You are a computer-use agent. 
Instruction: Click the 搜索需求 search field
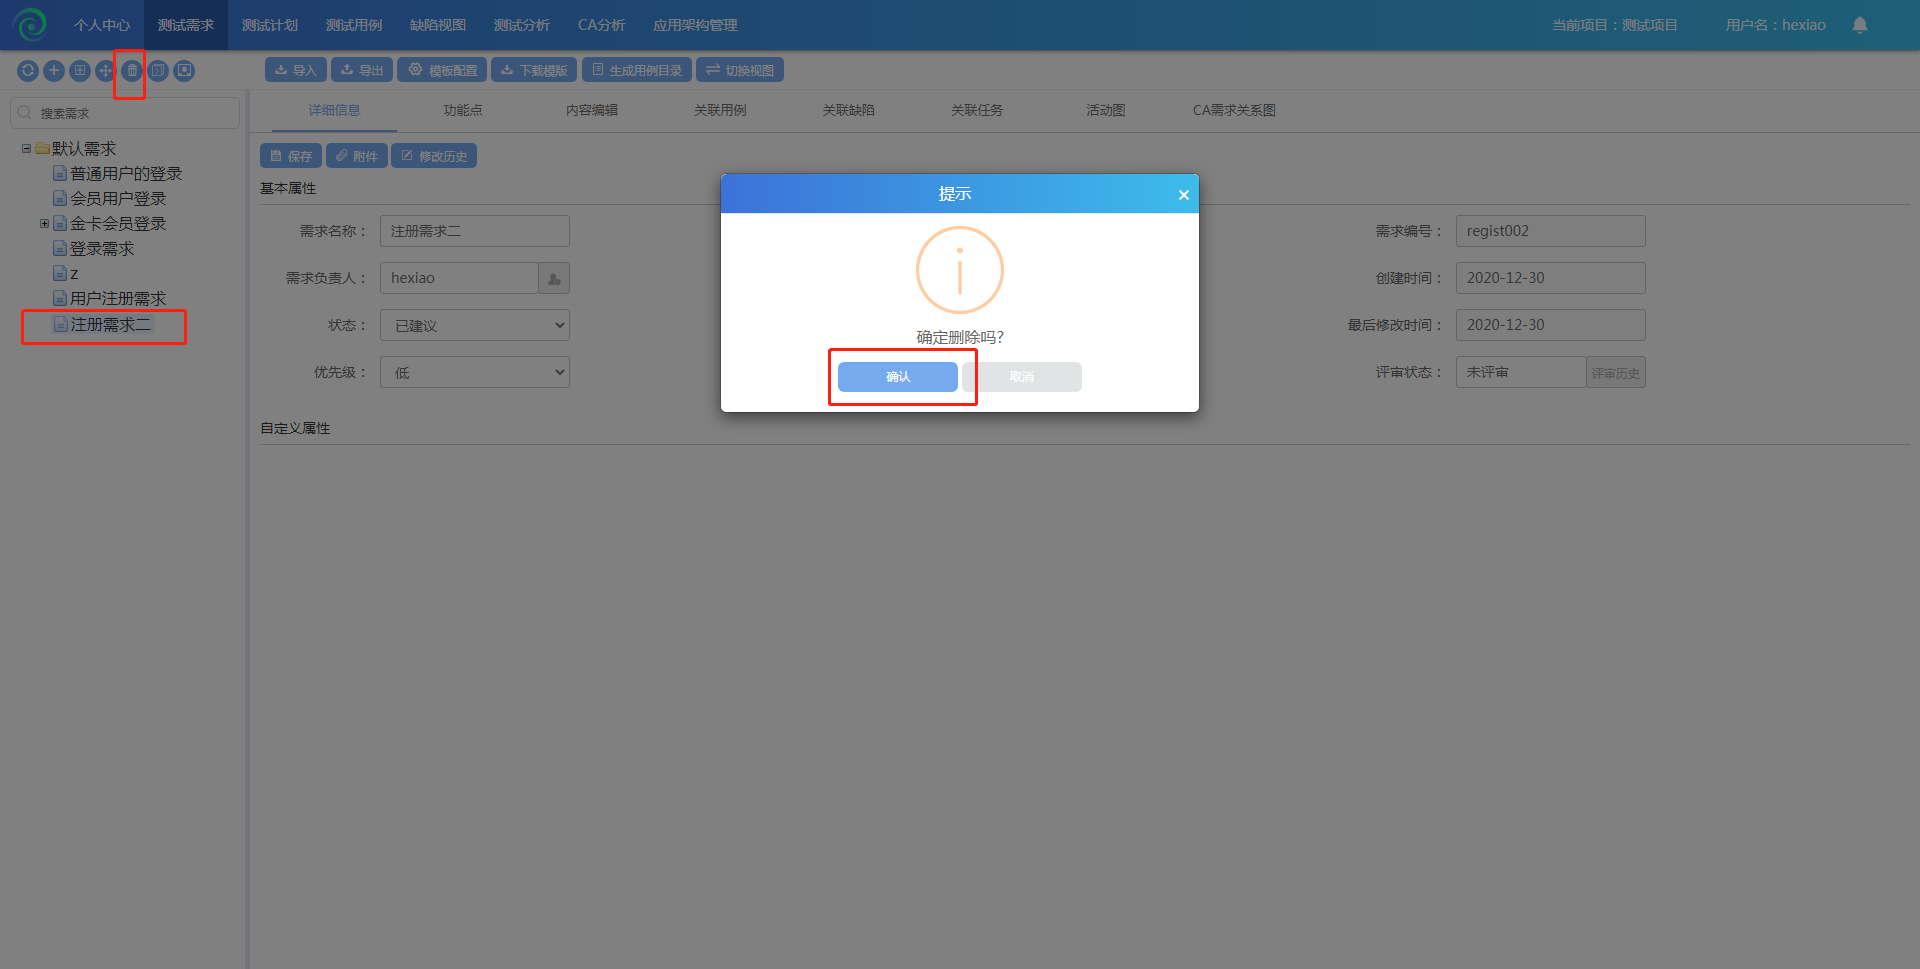click(125, 113)
